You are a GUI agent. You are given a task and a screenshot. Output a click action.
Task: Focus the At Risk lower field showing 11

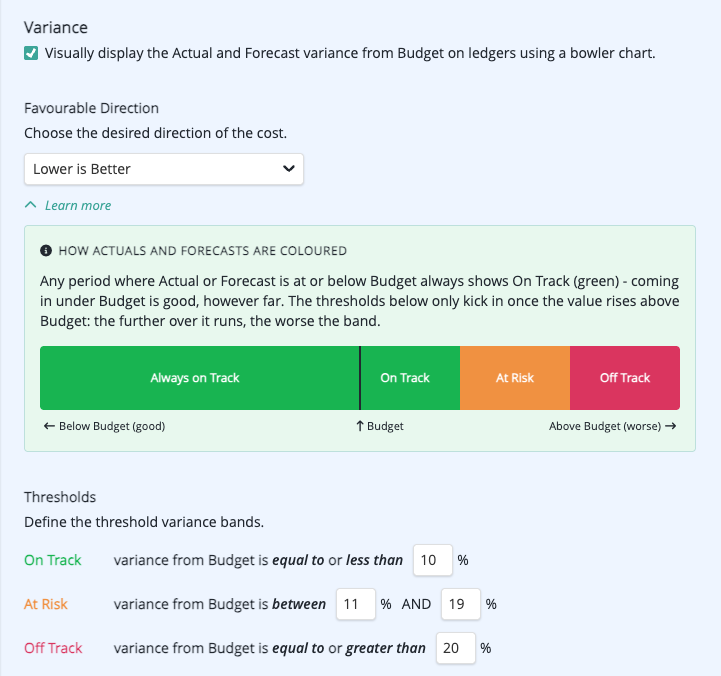[356, 604]
